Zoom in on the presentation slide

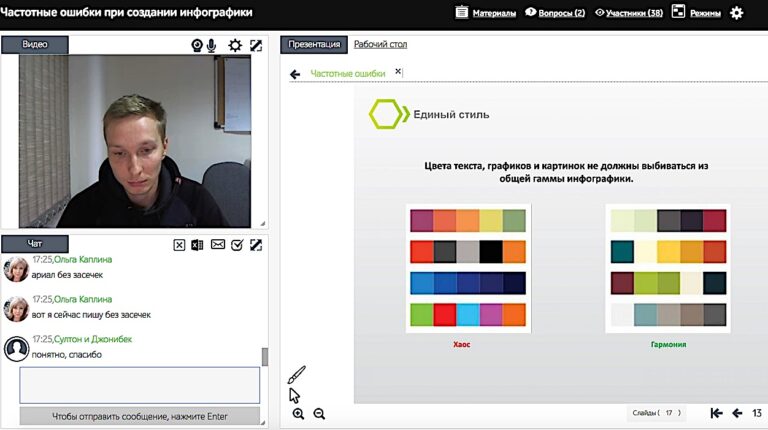pyautogui.click(x=298, y=414)
